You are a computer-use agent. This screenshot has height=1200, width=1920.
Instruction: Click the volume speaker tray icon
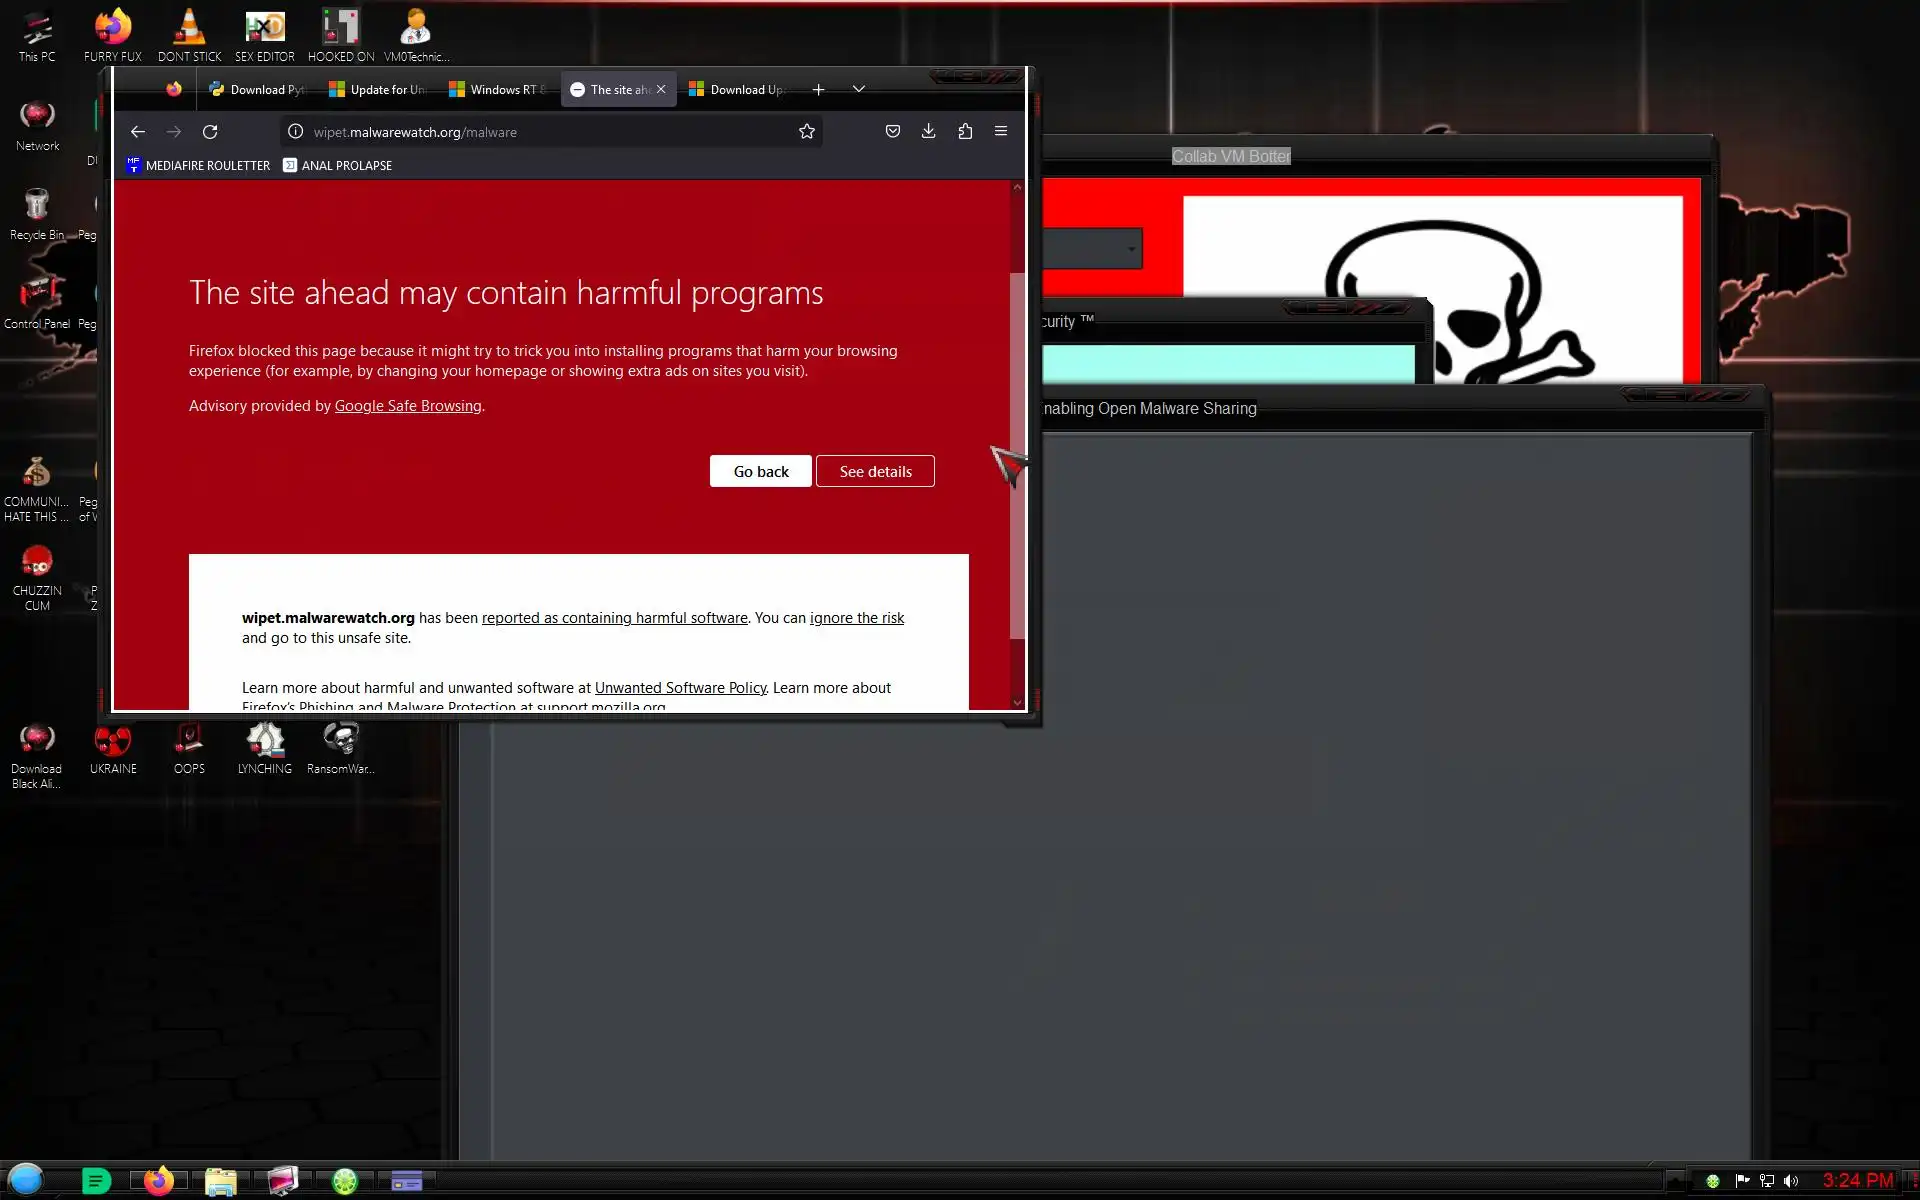click(1790, 1181)
